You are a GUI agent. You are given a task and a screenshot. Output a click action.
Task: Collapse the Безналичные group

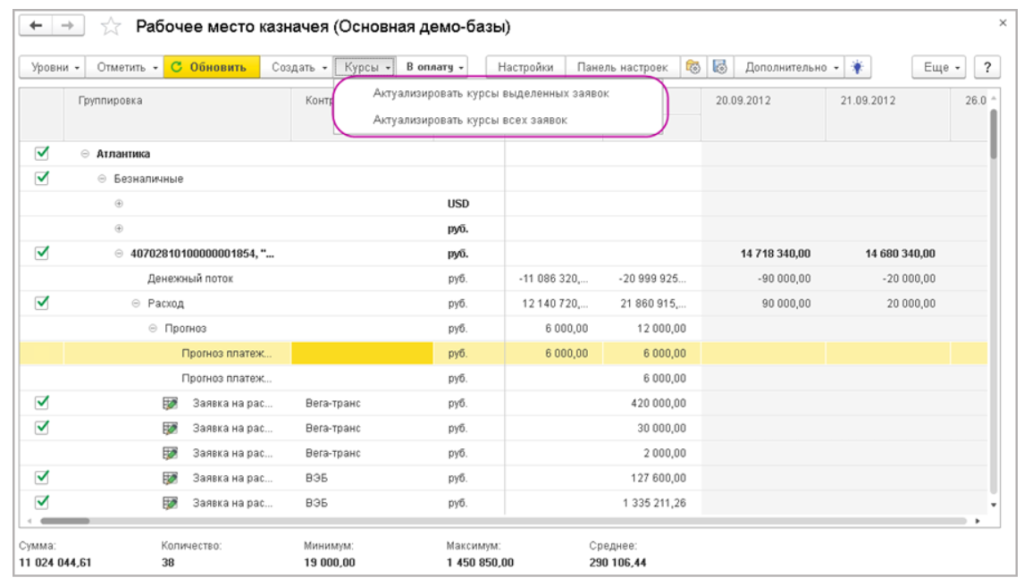tap(102, 178)
